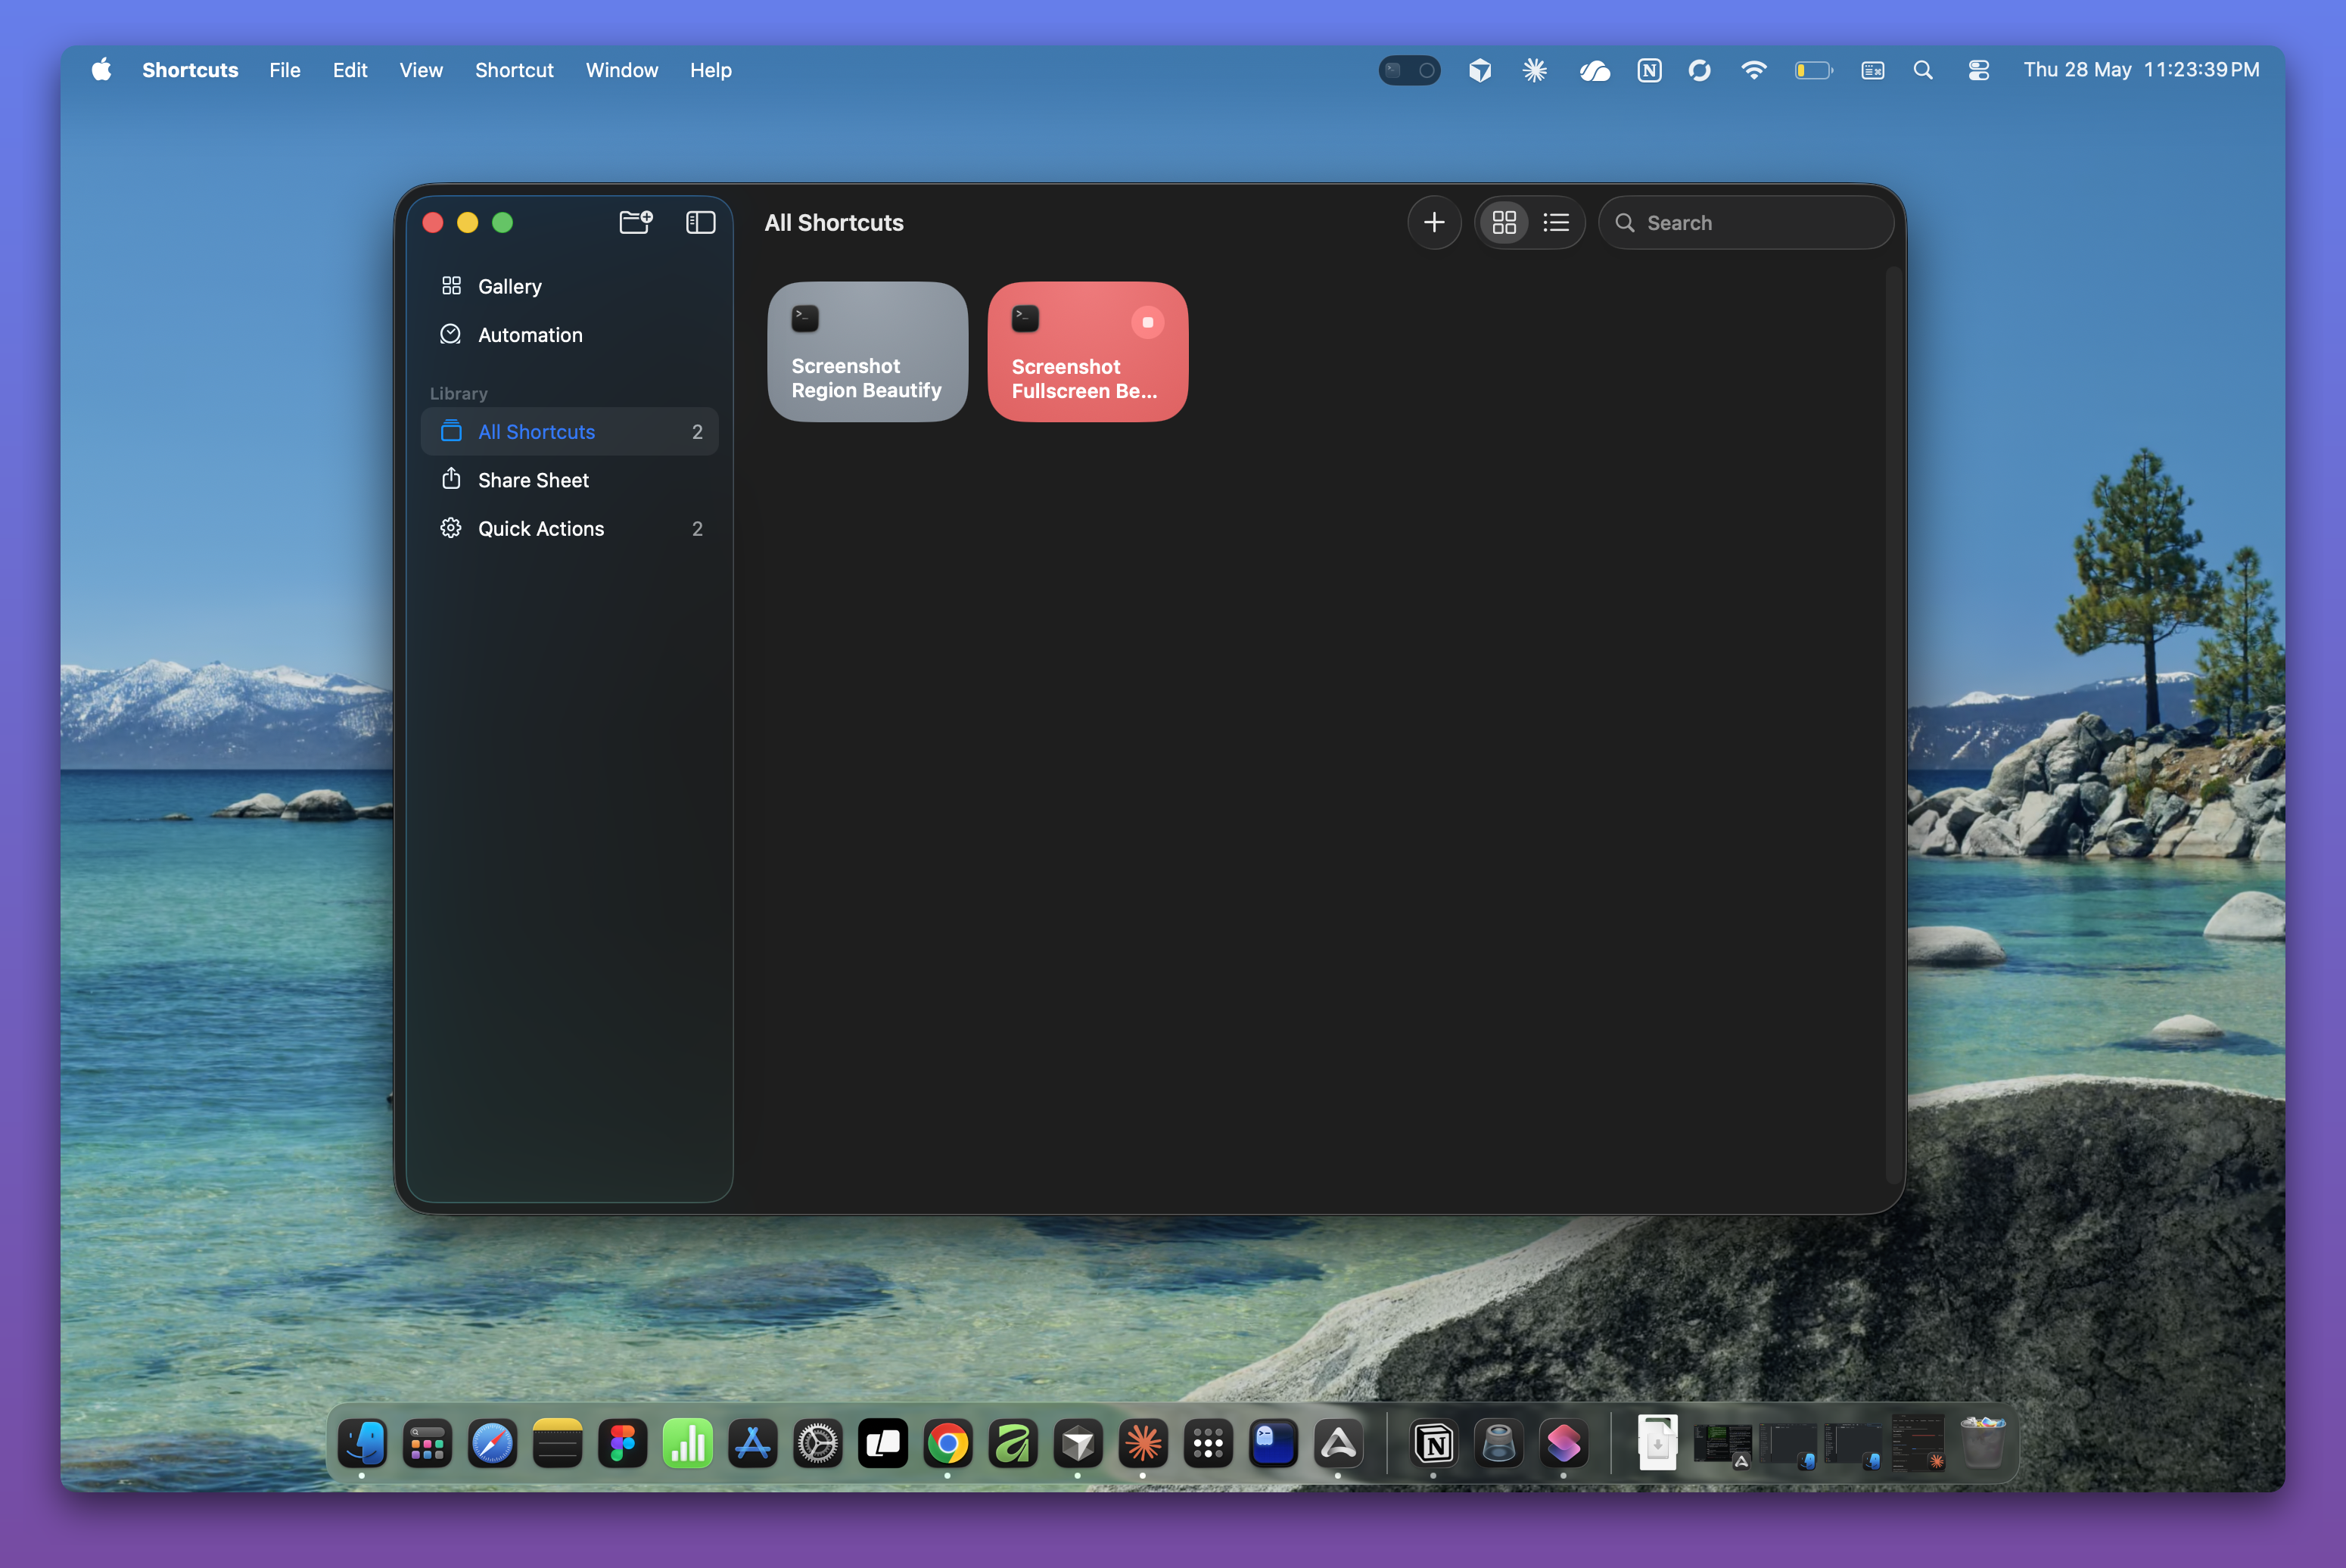2346x1568 pixels.
Task: Select All Shortcuts in Library
Action: coord(569,432)
